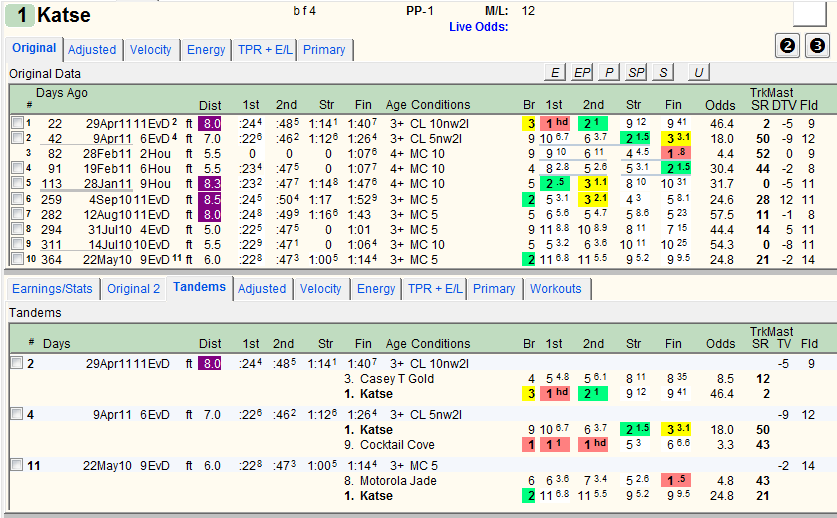Screen dimensions: 837x518
Task: Click the Casey T Gold horse name
Action: tap(397, 379)
